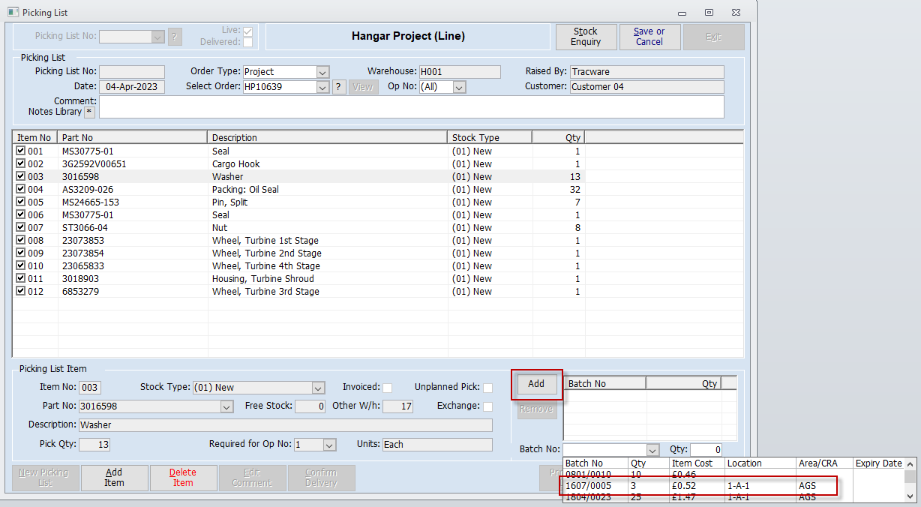Toggle the Invoiced checkbox
Viewport: 921px width, 507px height.
coord(387,388)
